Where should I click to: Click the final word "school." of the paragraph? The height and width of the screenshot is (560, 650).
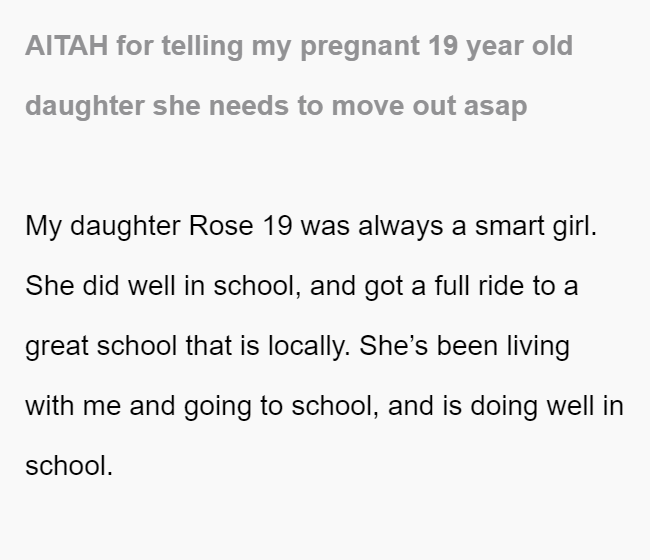(x=69, y=466)
